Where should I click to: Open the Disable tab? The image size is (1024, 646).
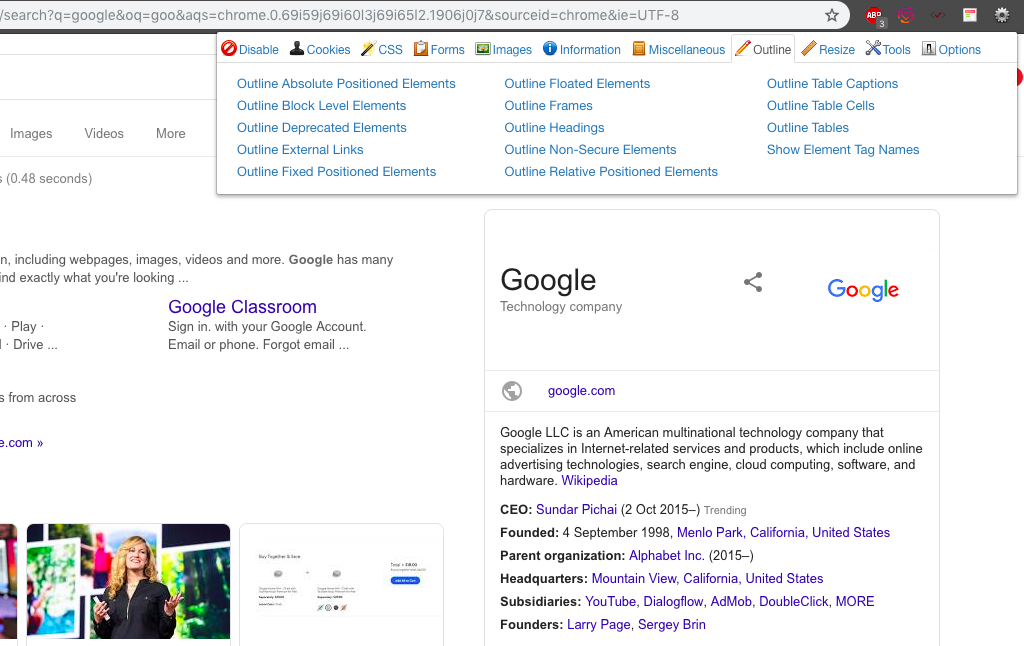[250, 49]
